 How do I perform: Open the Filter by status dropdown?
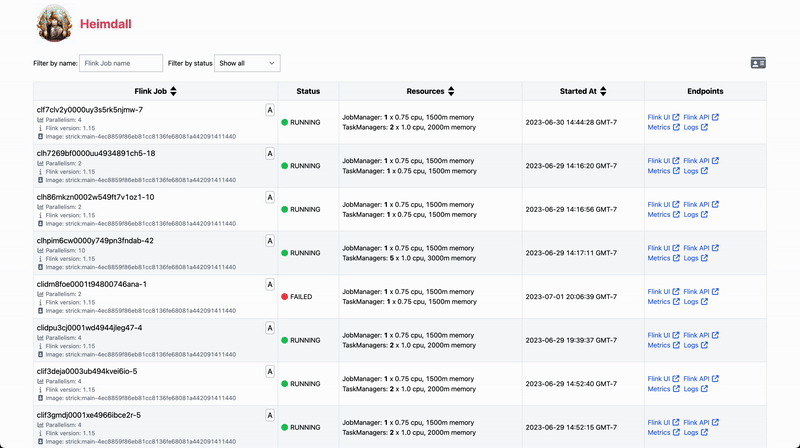pos(247,63)
